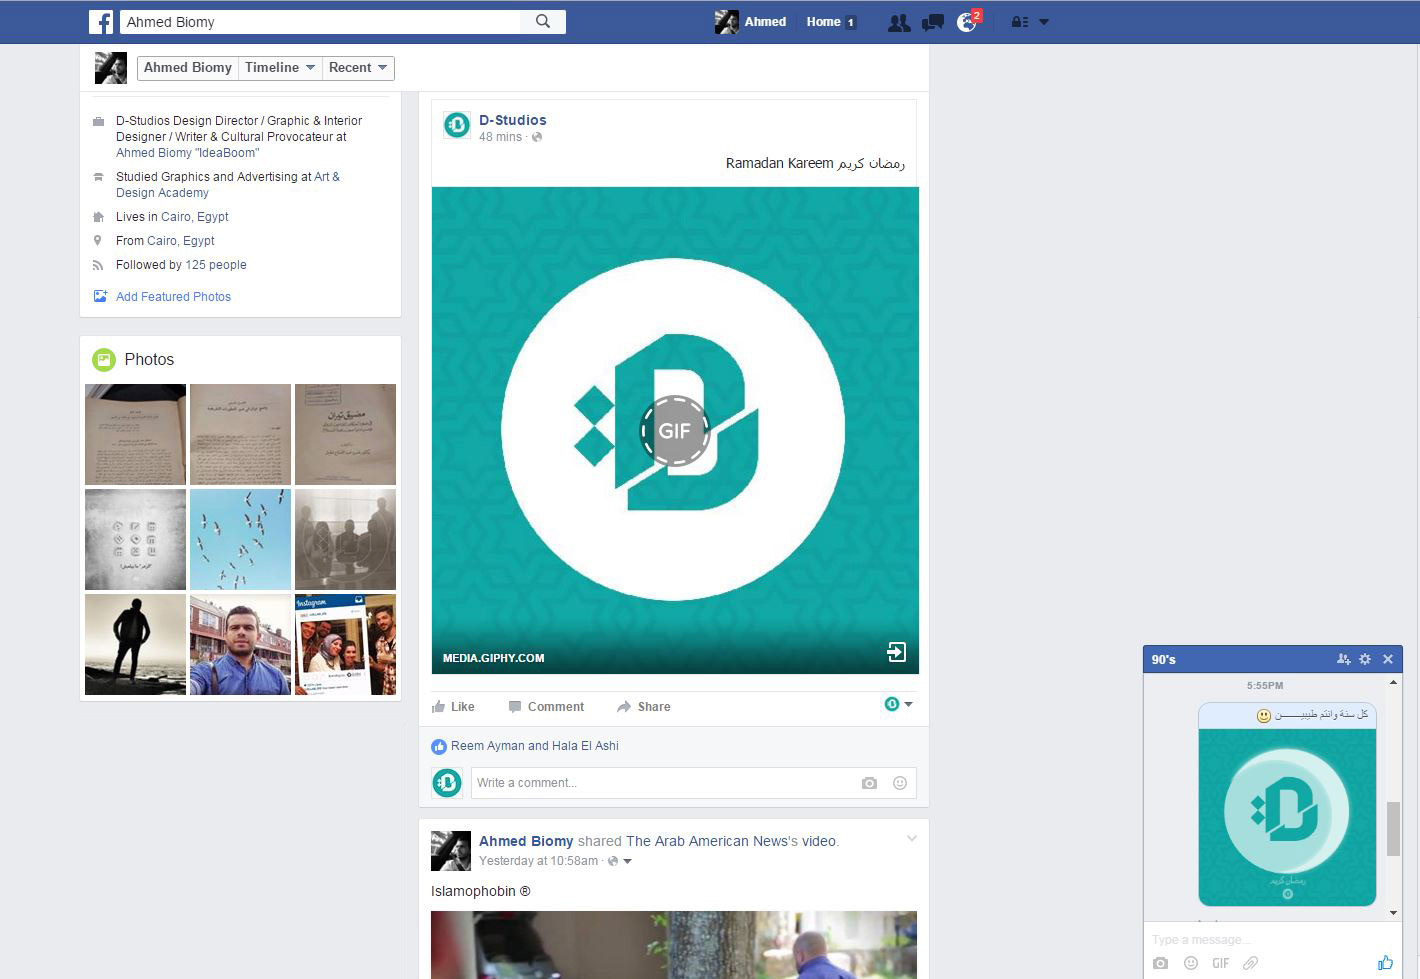Open the 90's chat settings gear
The height and width of the screenshot is (979, 1420).
[1365, 659]
